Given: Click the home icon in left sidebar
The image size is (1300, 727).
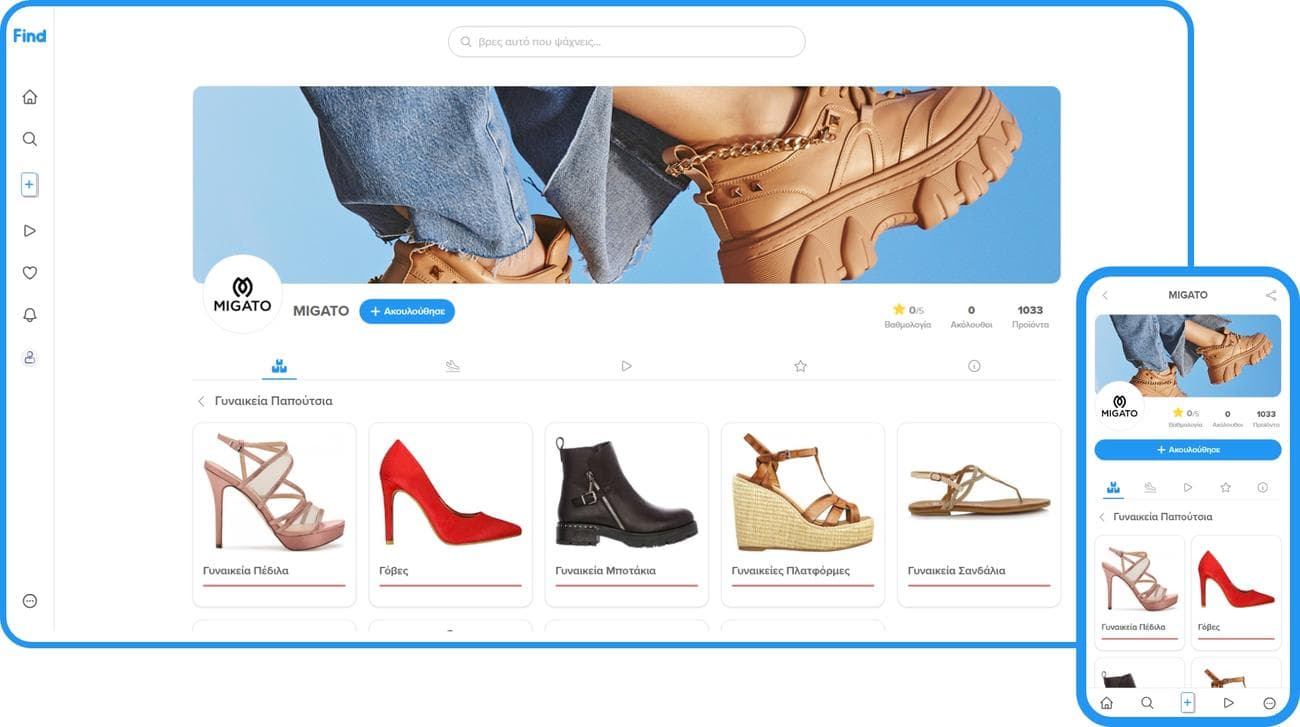Looking at the screenshot, I should (30, 97).
